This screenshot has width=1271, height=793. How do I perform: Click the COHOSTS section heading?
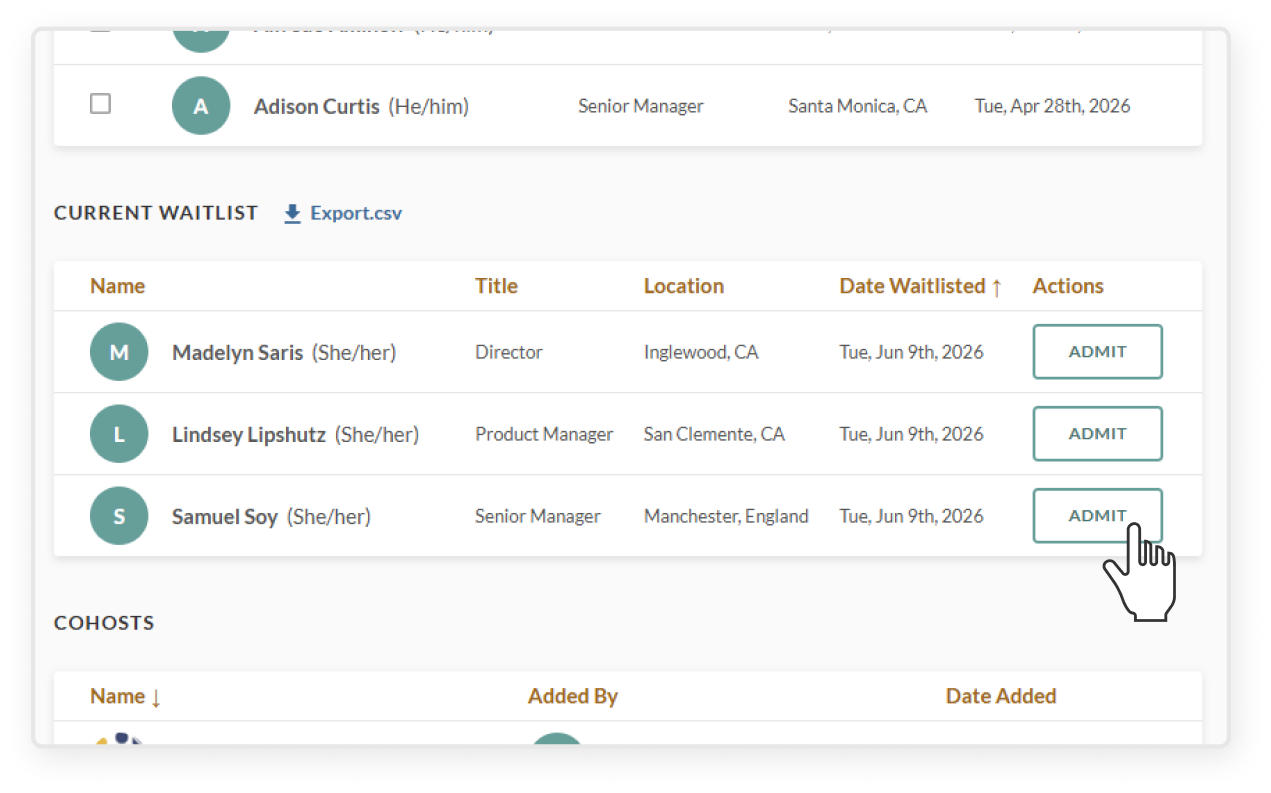coord(104,623)
